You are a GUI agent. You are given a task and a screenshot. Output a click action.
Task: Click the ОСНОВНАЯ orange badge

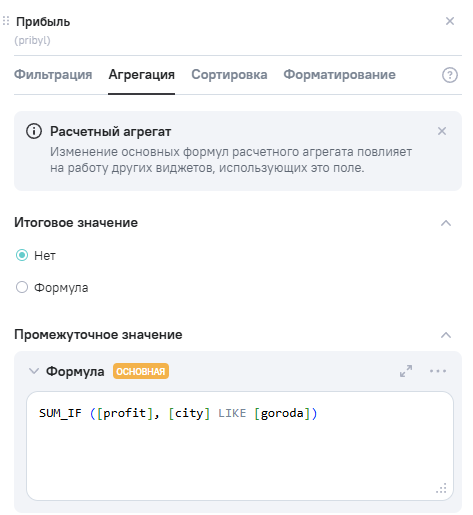click(141, 371)
